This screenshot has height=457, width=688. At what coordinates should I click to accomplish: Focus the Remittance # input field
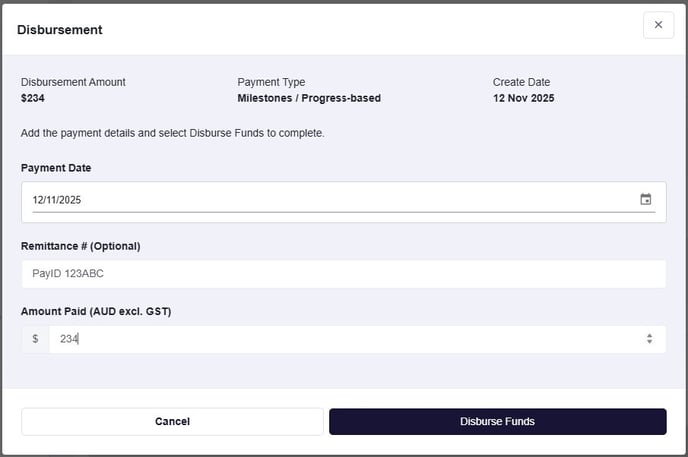pyautogui.click(x=343, y=274)
